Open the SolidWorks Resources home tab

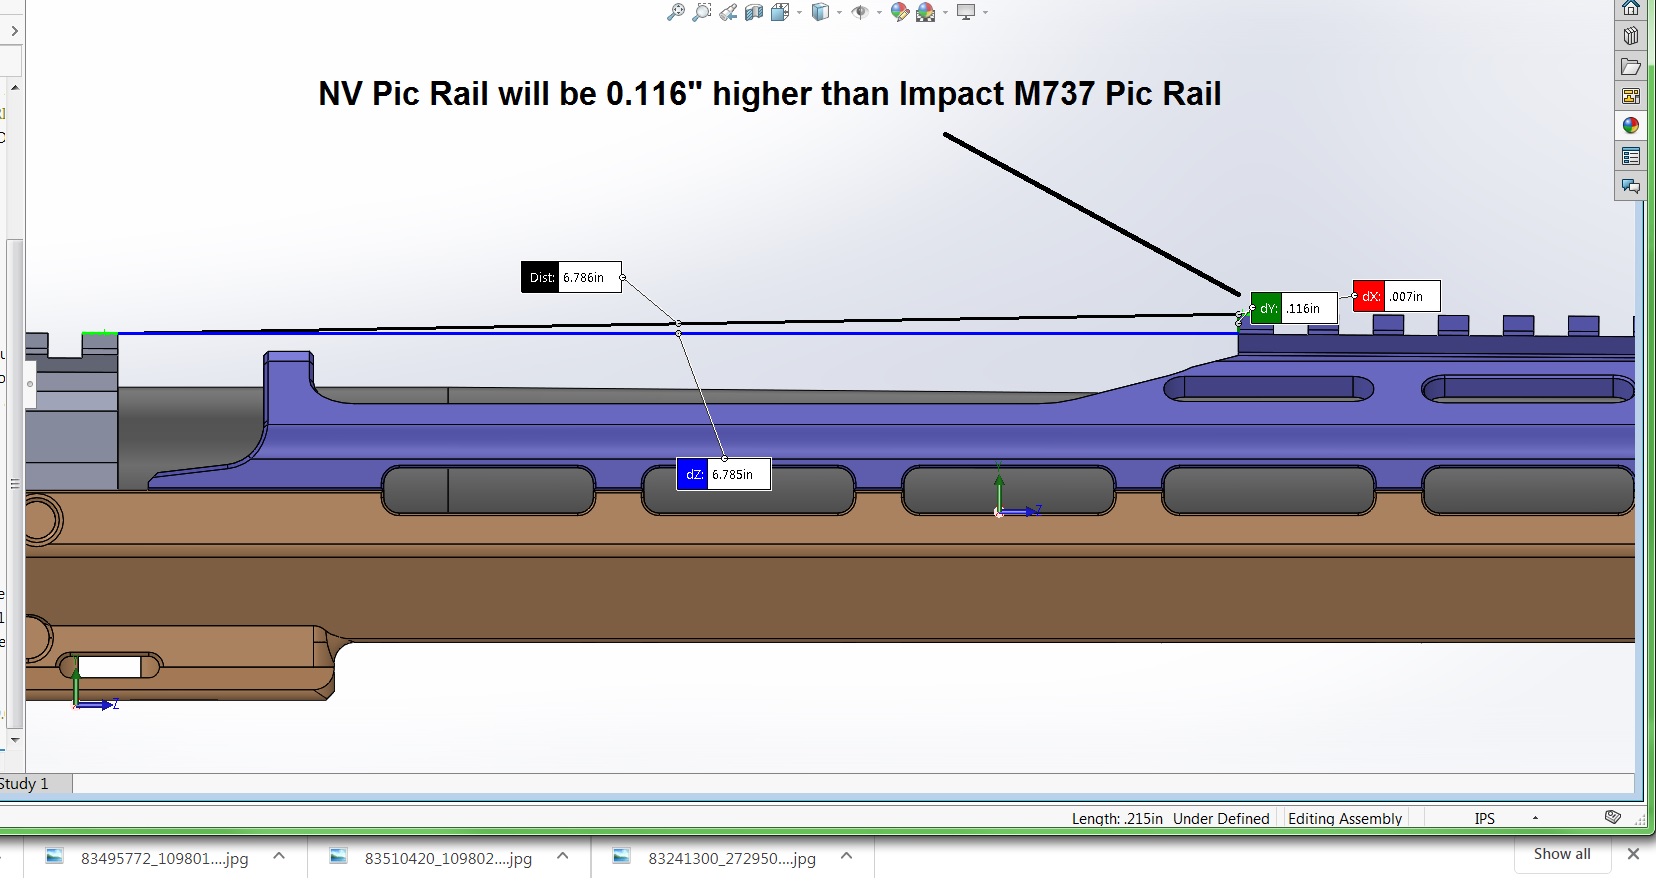pyautogui.click(x=1631, y=8)
